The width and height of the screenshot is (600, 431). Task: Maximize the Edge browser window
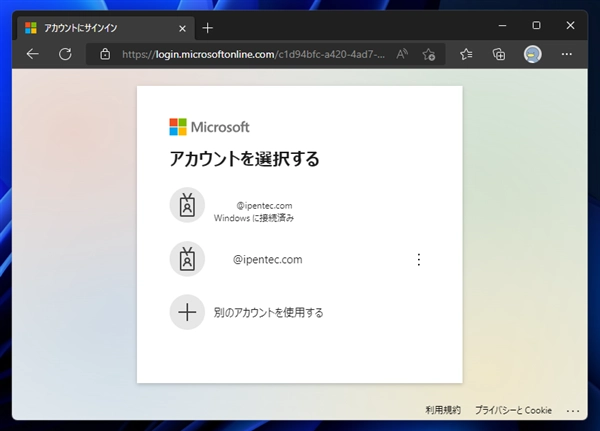(536, 25)
